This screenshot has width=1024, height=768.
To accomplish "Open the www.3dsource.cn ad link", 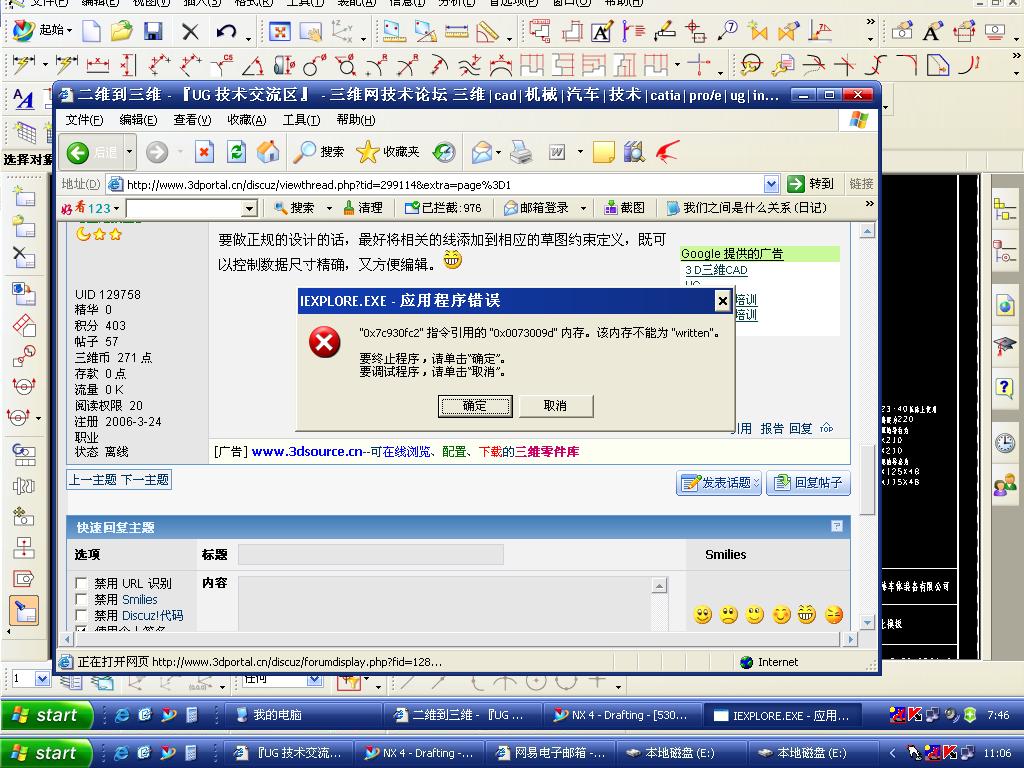I will coord(306,451).
